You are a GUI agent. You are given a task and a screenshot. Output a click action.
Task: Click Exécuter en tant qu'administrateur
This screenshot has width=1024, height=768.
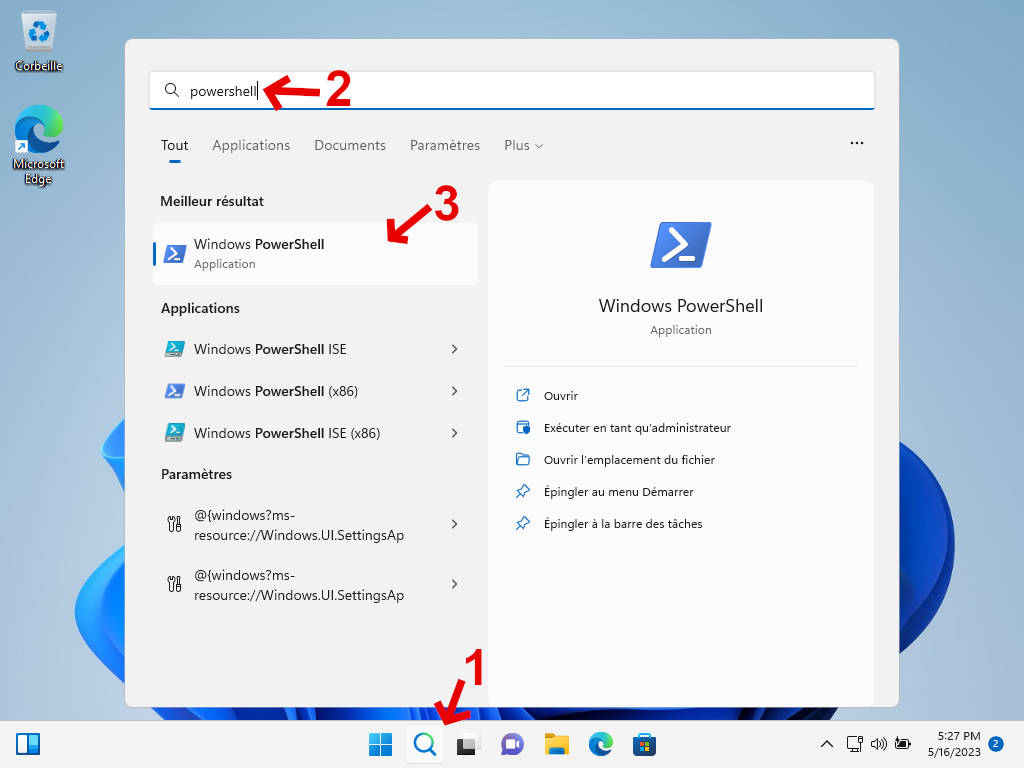tap(637, 428)
